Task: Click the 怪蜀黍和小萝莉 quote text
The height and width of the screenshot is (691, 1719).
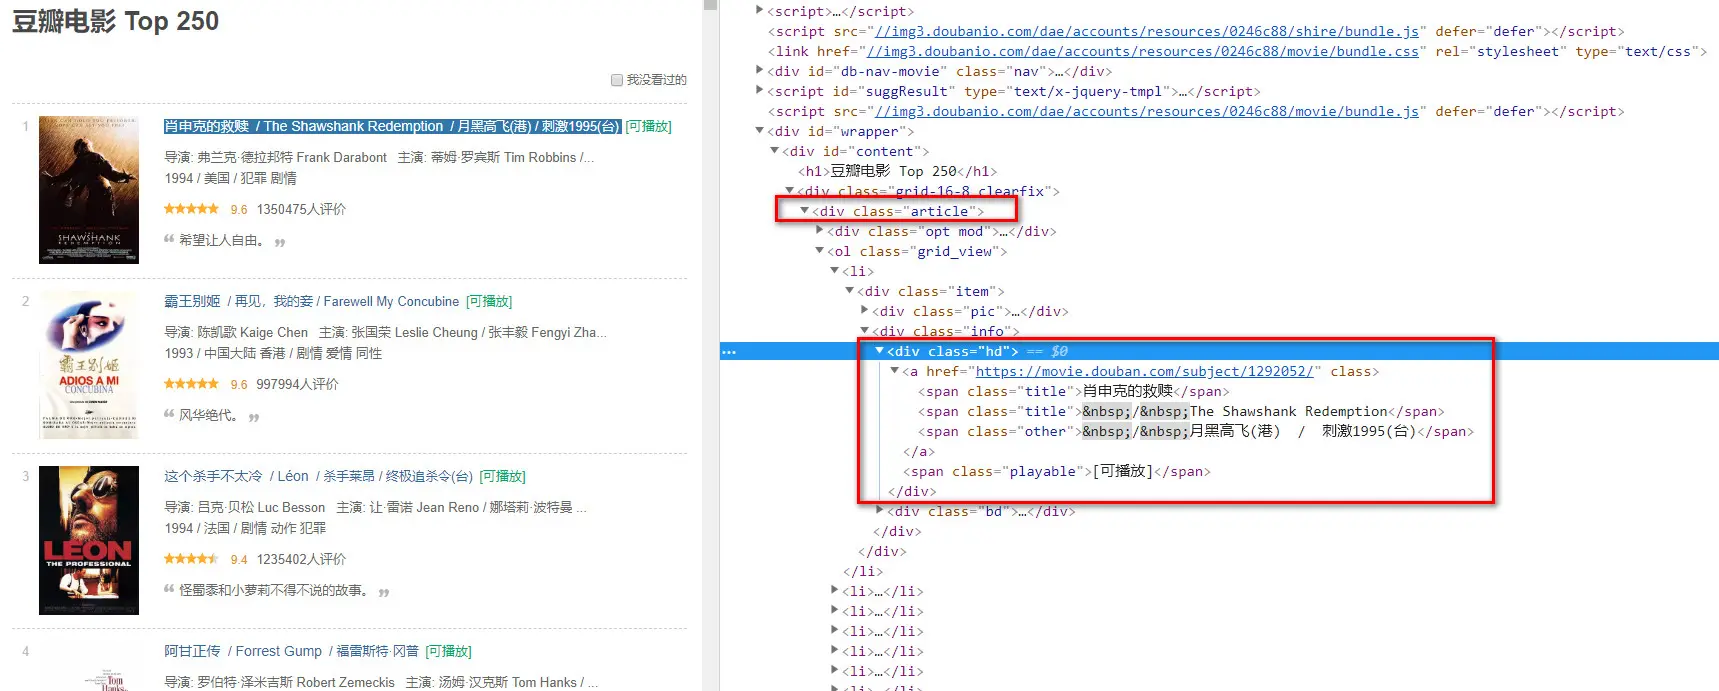Action: pyautogui.click(x=273, y=590)
